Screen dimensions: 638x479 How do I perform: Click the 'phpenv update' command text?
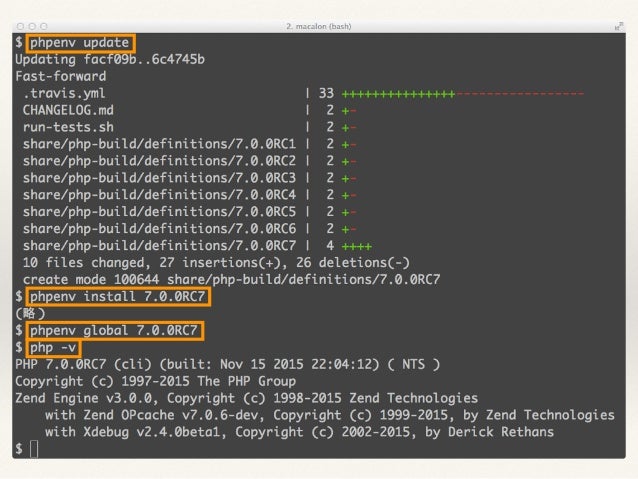pos(80,43)
